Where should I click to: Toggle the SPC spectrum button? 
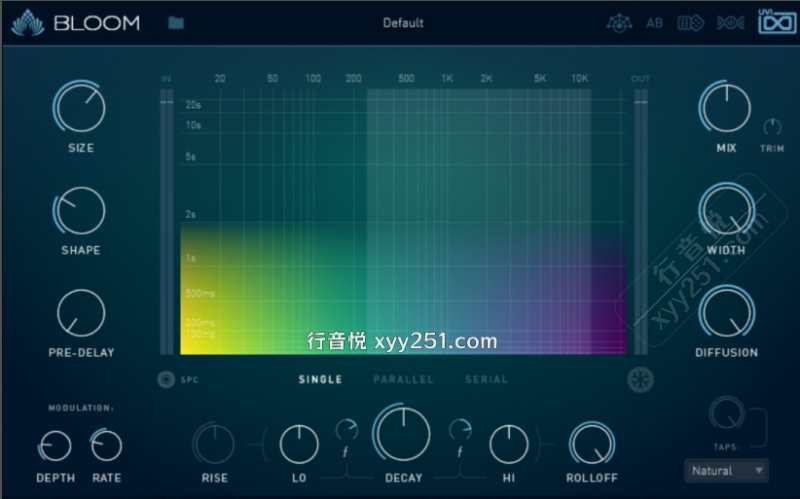point(166,379)
